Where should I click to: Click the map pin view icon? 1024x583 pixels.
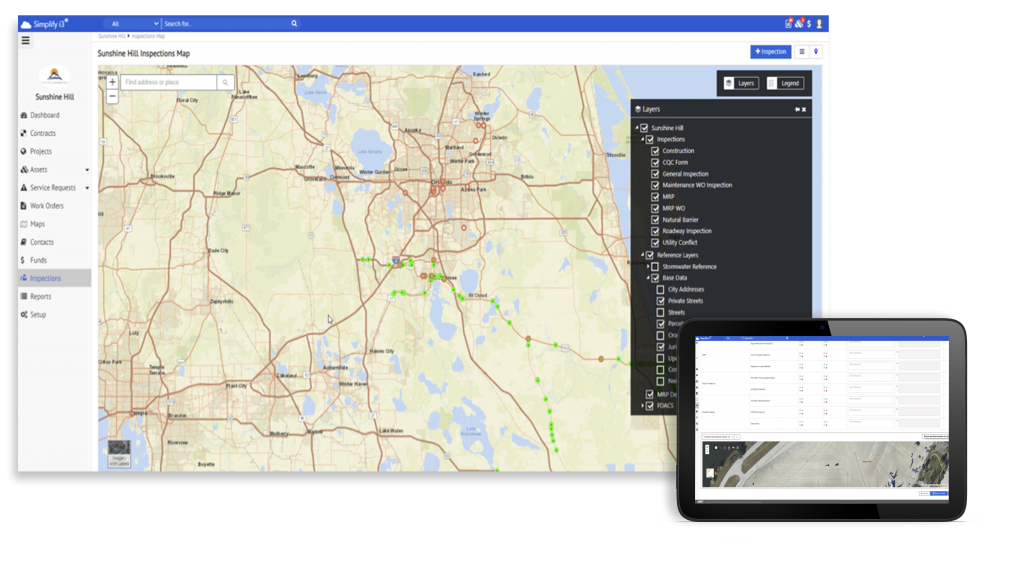pyautogui.click(x=817, y=52)
